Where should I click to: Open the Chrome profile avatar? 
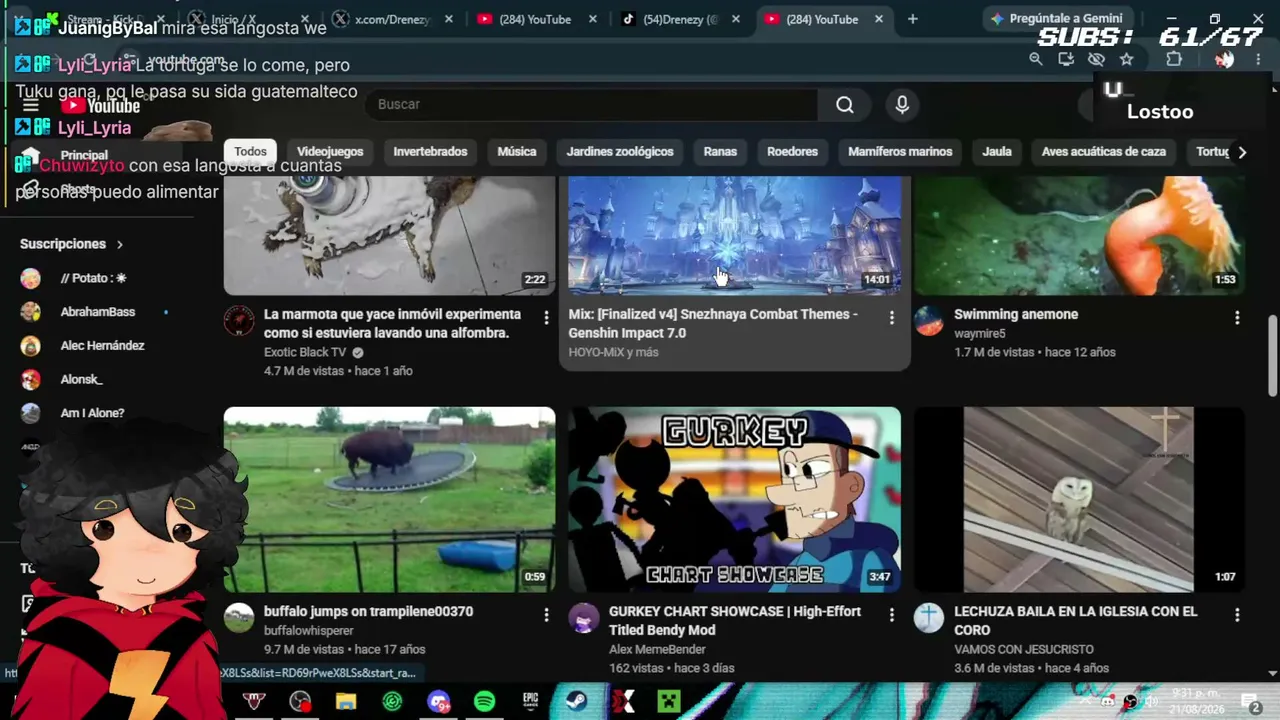[1224, 59]
